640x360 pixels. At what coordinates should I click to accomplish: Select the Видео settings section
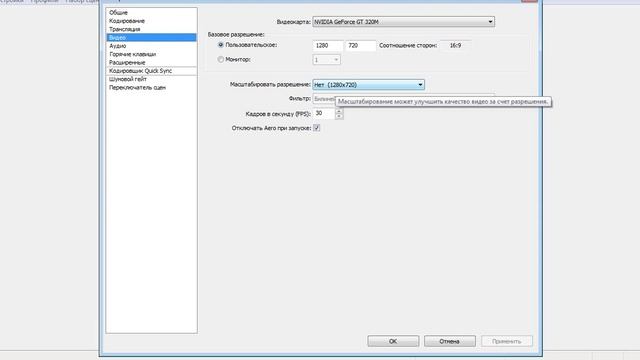pyautogui.click(x=151, y=38)
